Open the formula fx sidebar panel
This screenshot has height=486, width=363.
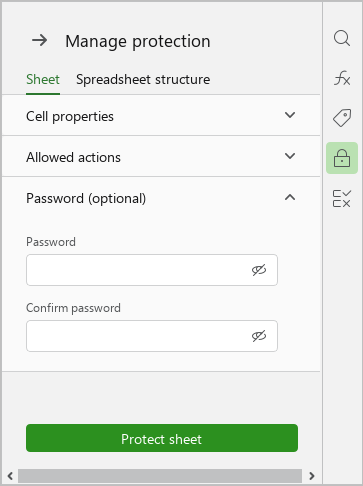(342, 78)
